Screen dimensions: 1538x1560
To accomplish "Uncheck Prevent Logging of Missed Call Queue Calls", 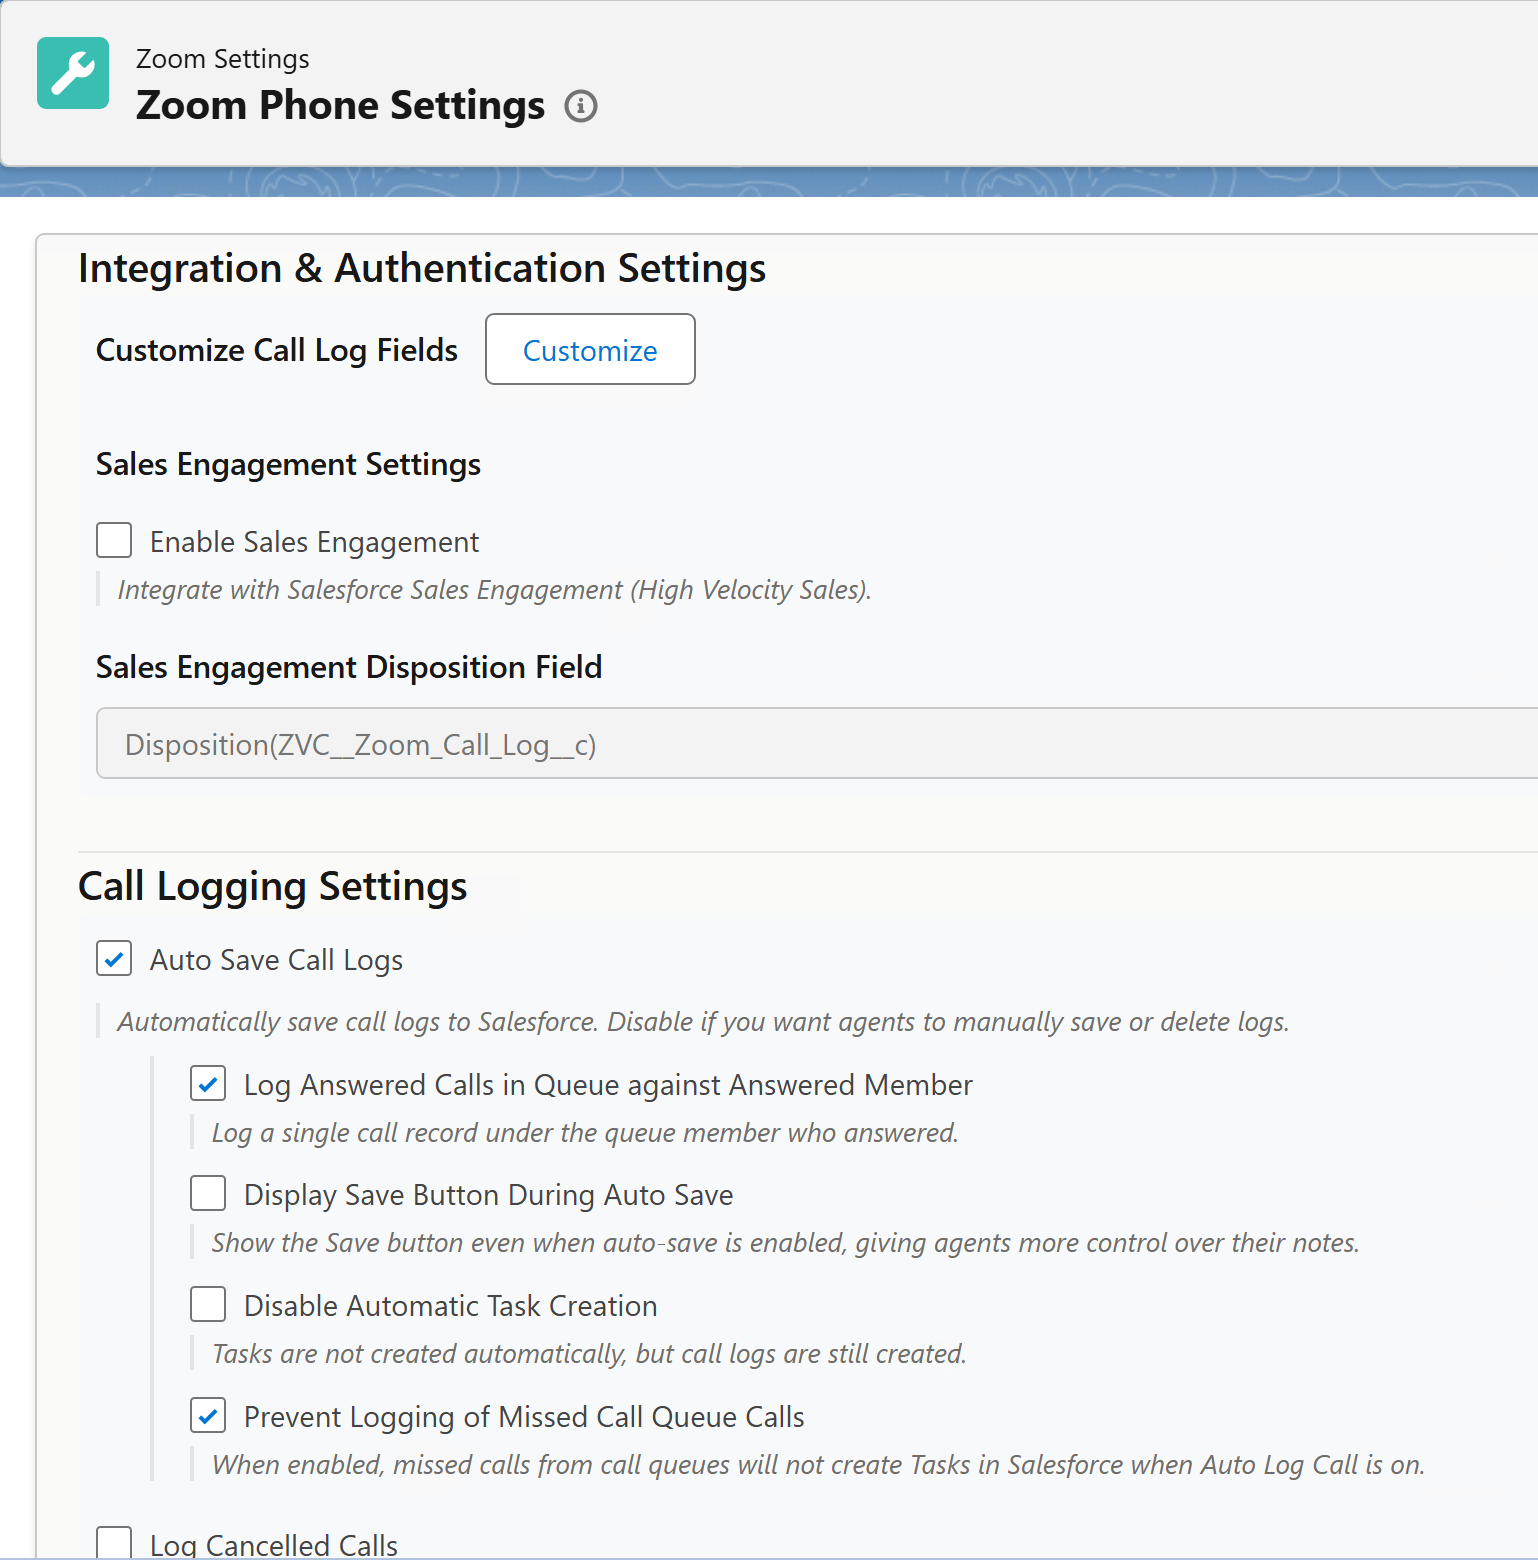I will pyautogui.click(x=208, y=1415).
